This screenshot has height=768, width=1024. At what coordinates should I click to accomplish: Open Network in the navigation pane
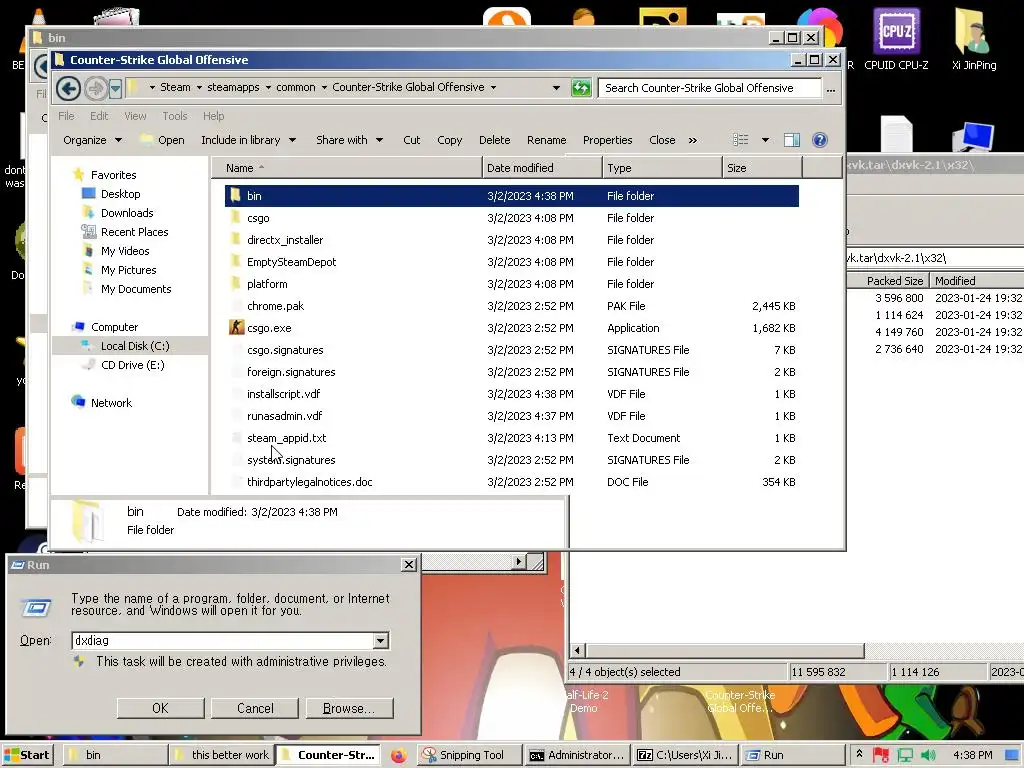point(111,403)
